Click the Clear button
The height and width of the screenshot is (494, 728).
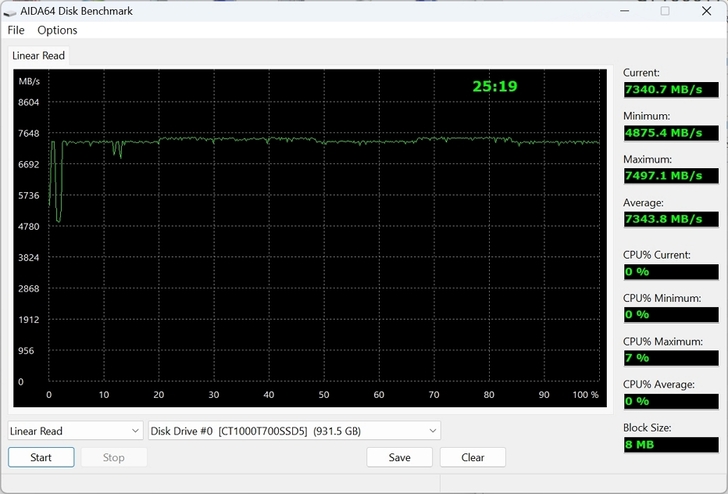[472, 457]
